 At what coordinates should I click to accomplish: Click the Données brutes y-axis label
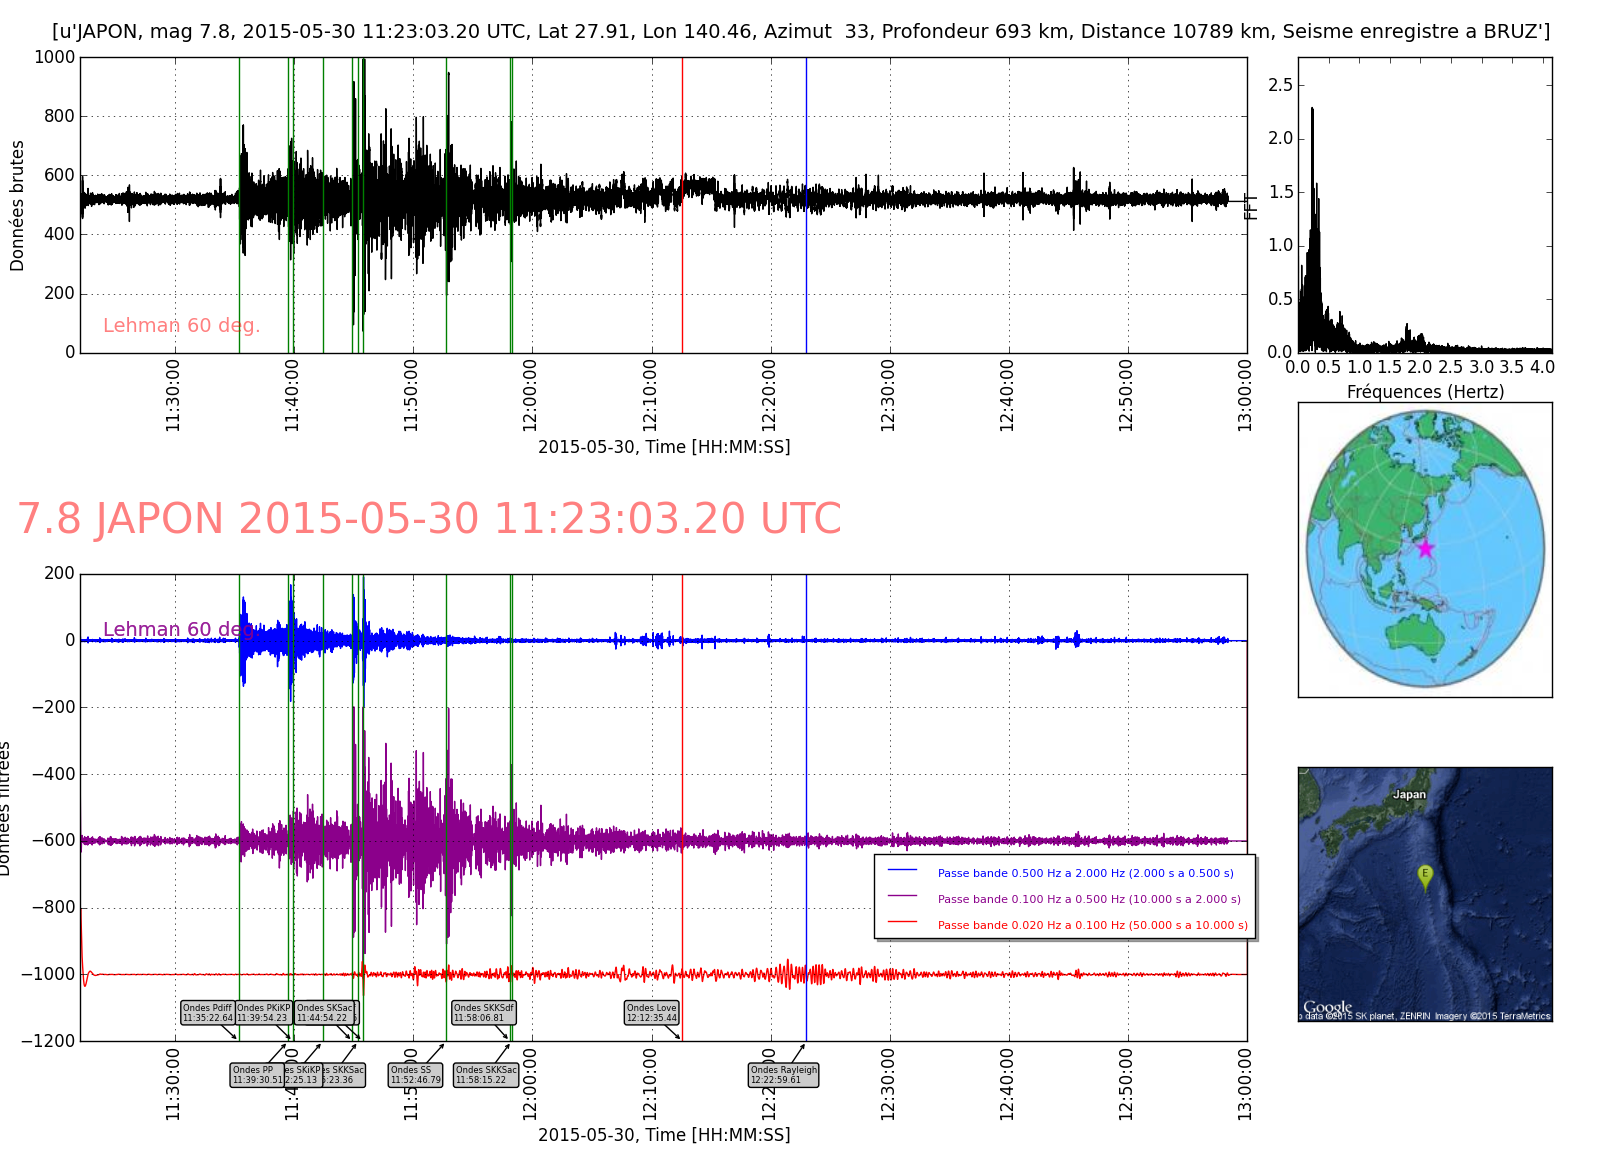point(17,206)
